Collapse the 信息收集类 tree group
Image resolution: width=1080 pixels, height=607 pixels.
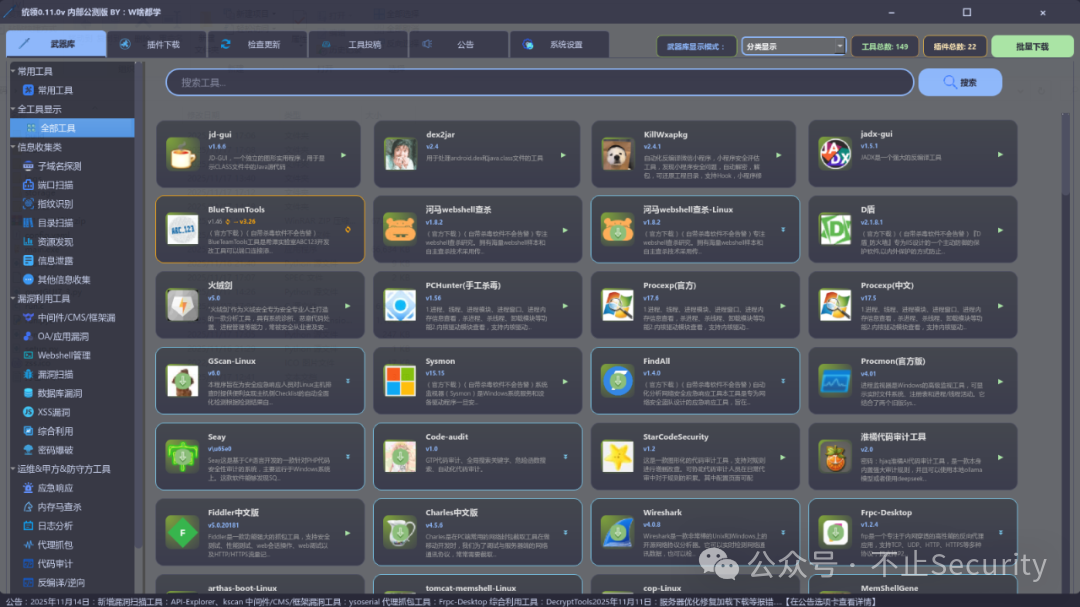pyautogui.click(x=13, y=147)
